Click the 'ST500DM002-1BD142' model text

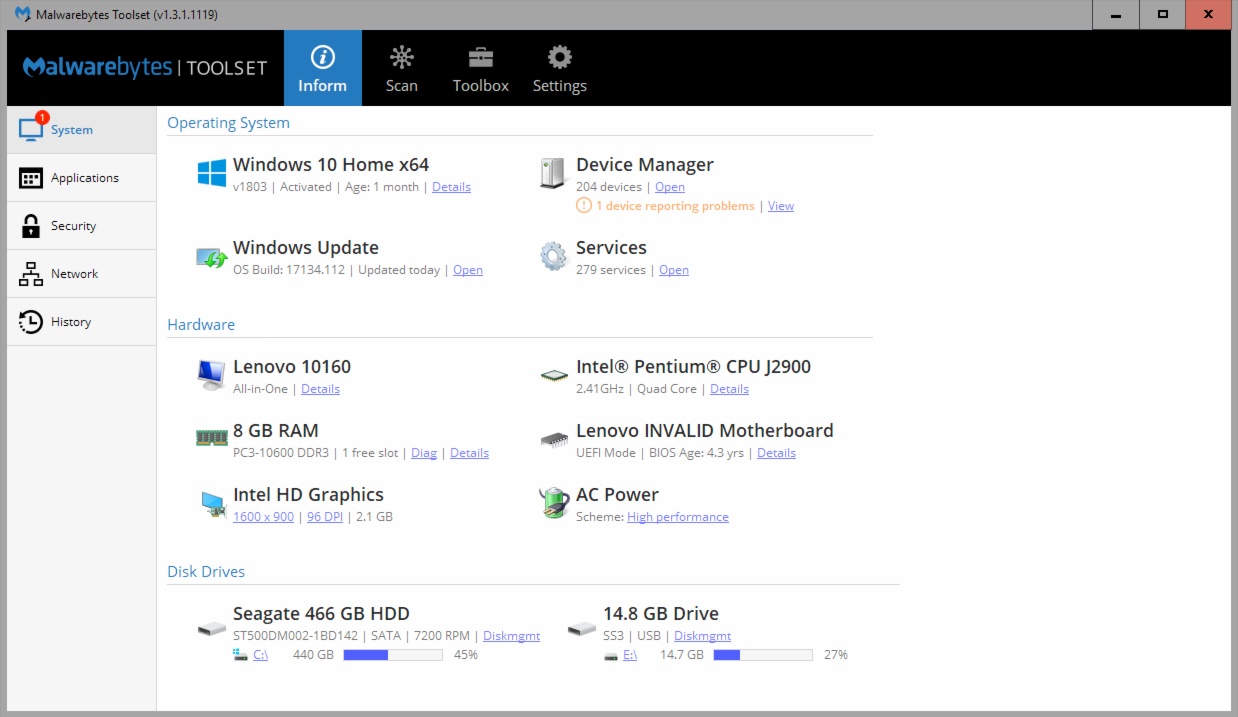tap(295, 636)
